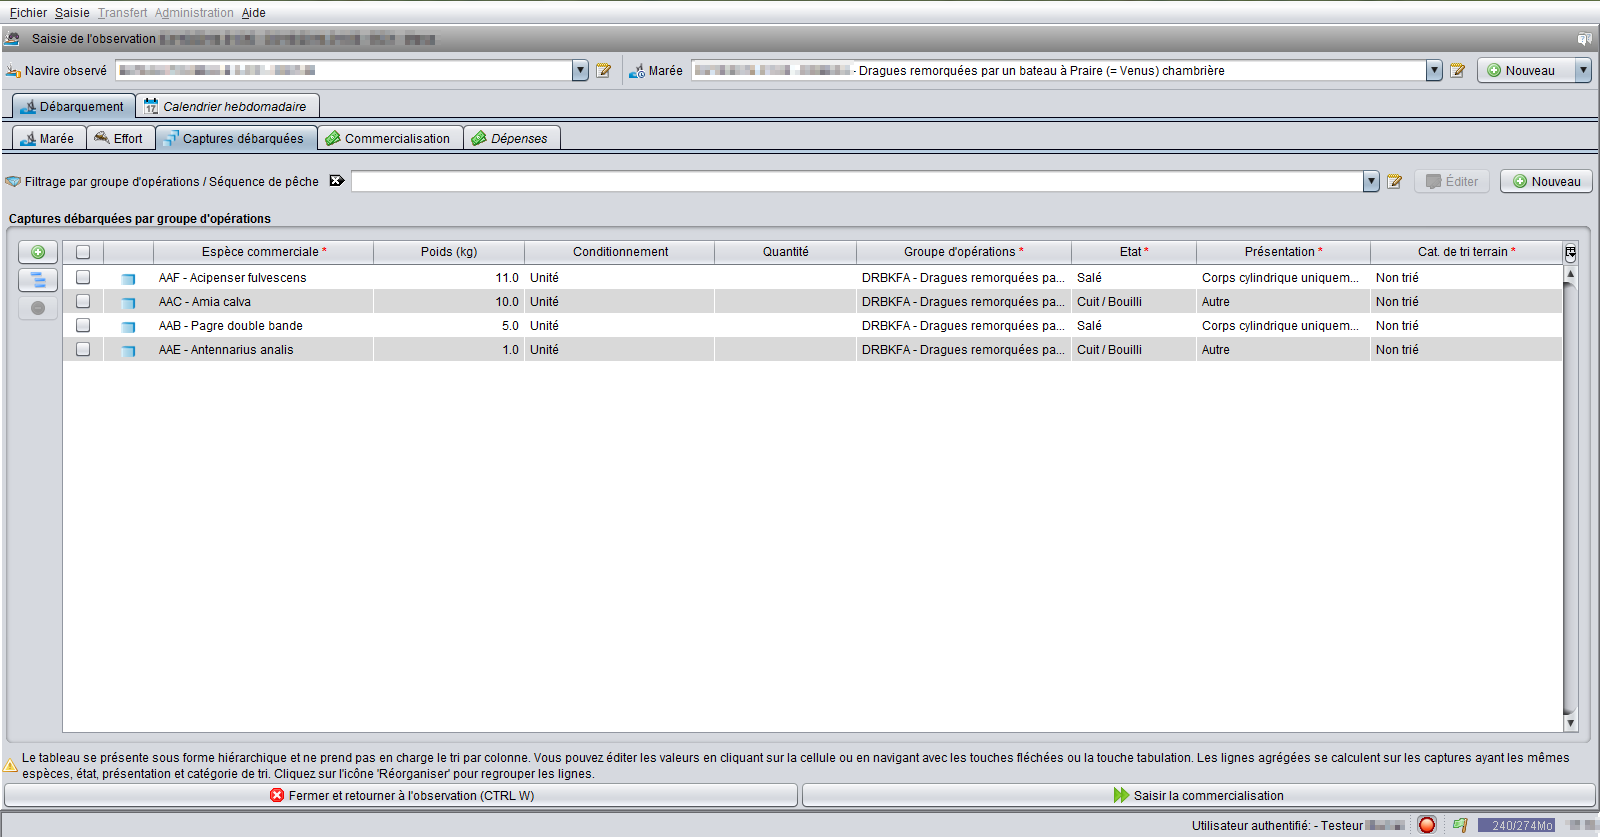
Task: Click the help icon in title bar
Action: pyautogui.click(x=1584, y=39)
